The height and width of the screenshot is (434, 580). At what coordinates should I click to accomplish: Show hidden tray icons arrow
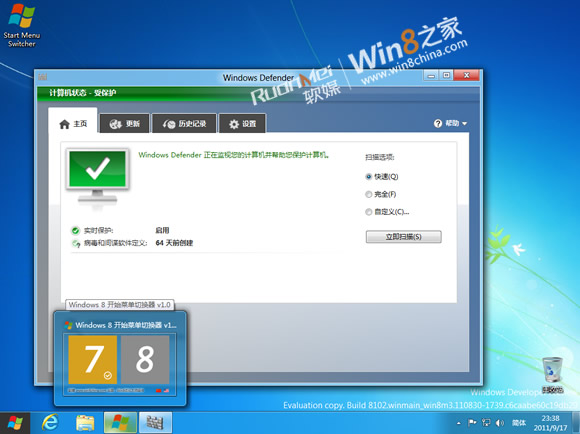click(x=459, y=423)
